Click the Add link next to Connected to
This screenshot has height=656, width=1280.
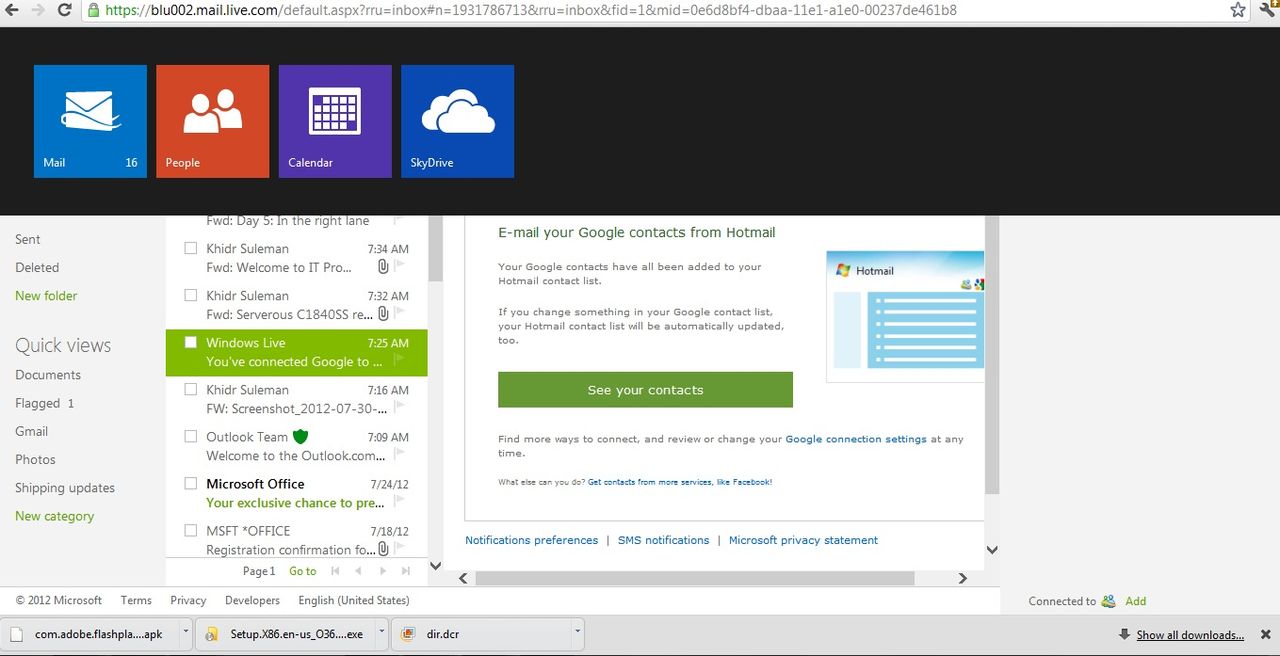(x=1136, y=601)
